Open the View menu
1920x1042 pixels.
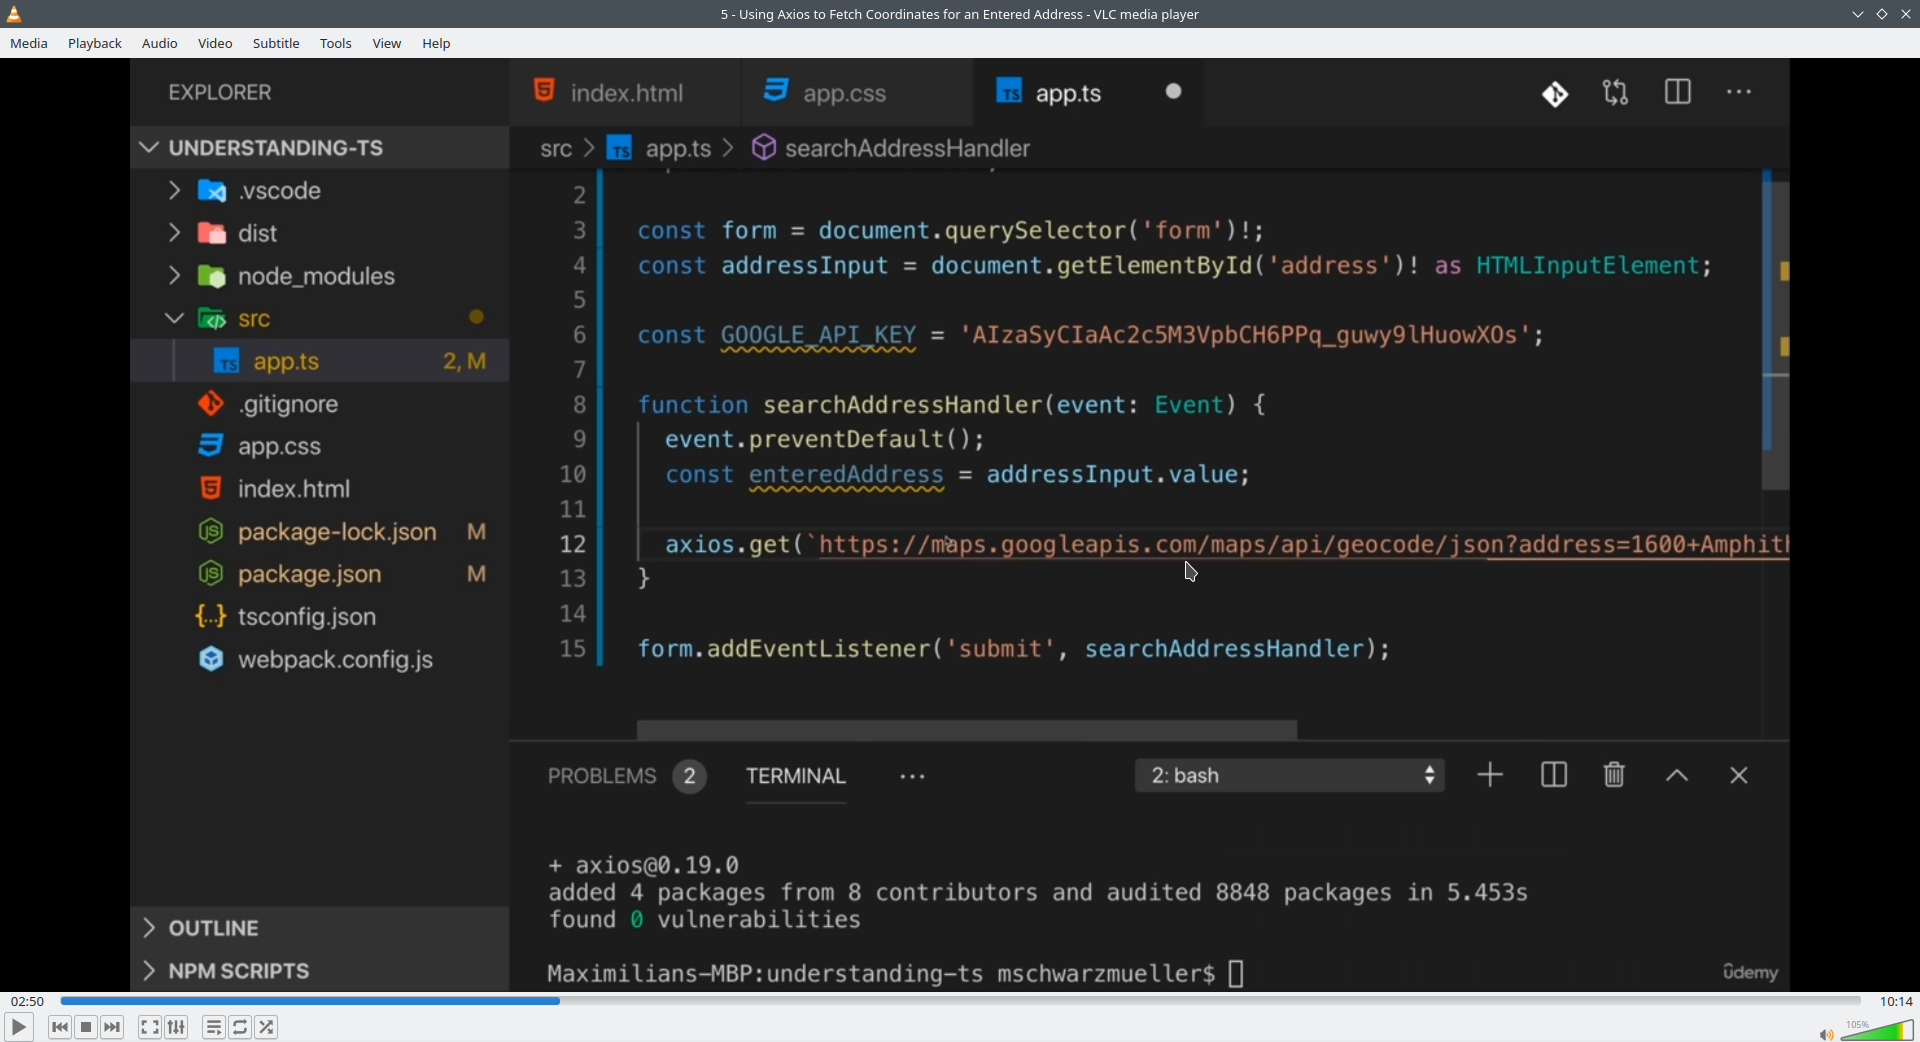pos(387,43)
